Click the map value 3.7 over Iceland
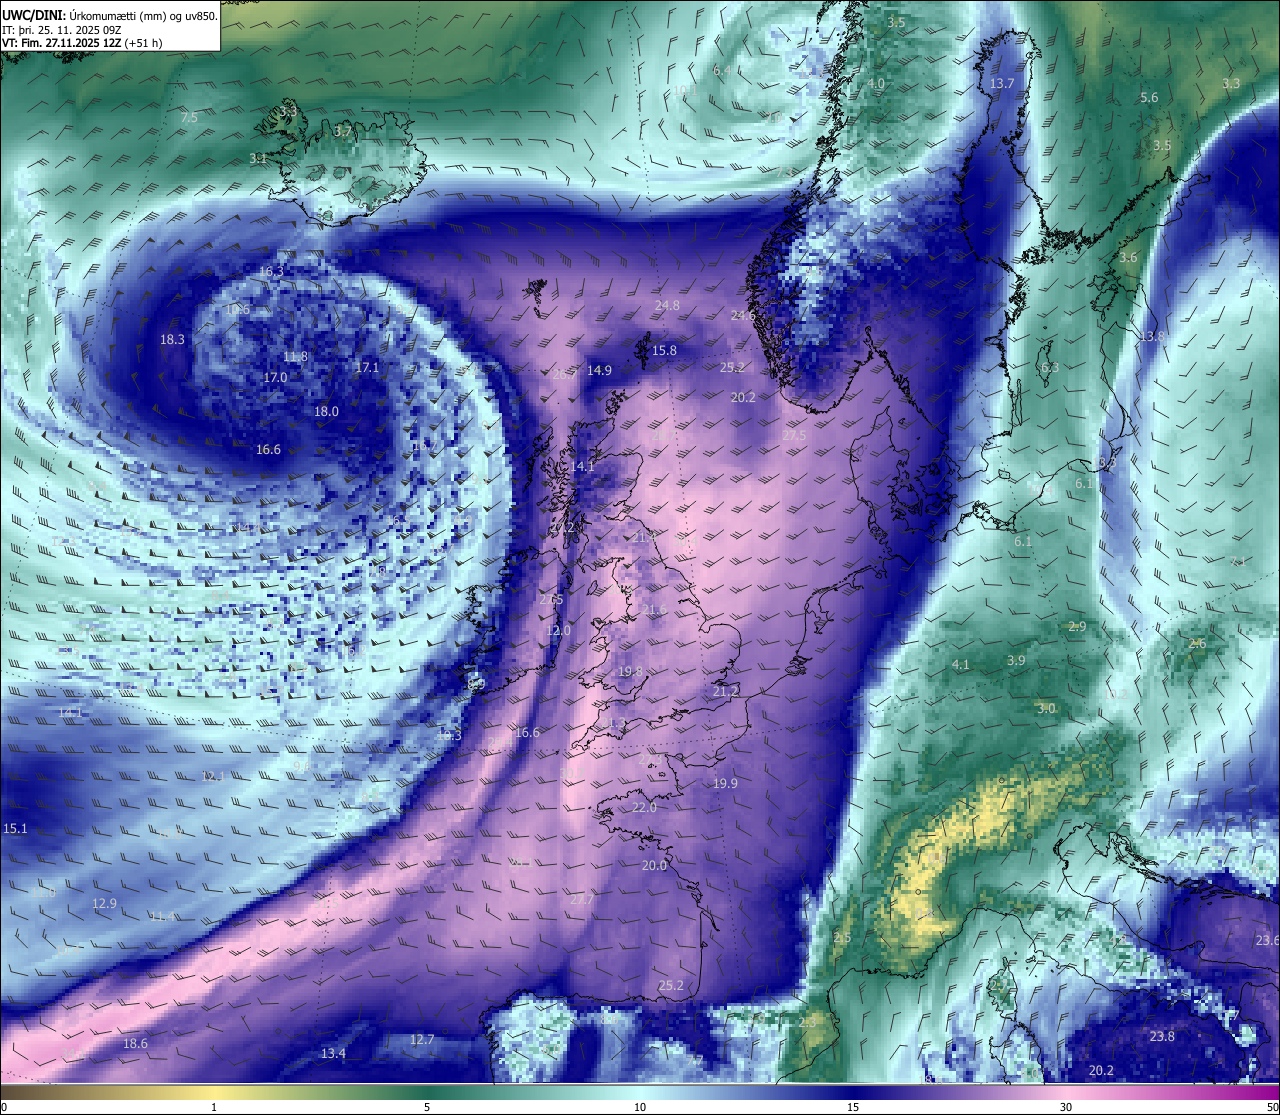Viewport: 1280px width, 1115px height. tap(343, 131)
